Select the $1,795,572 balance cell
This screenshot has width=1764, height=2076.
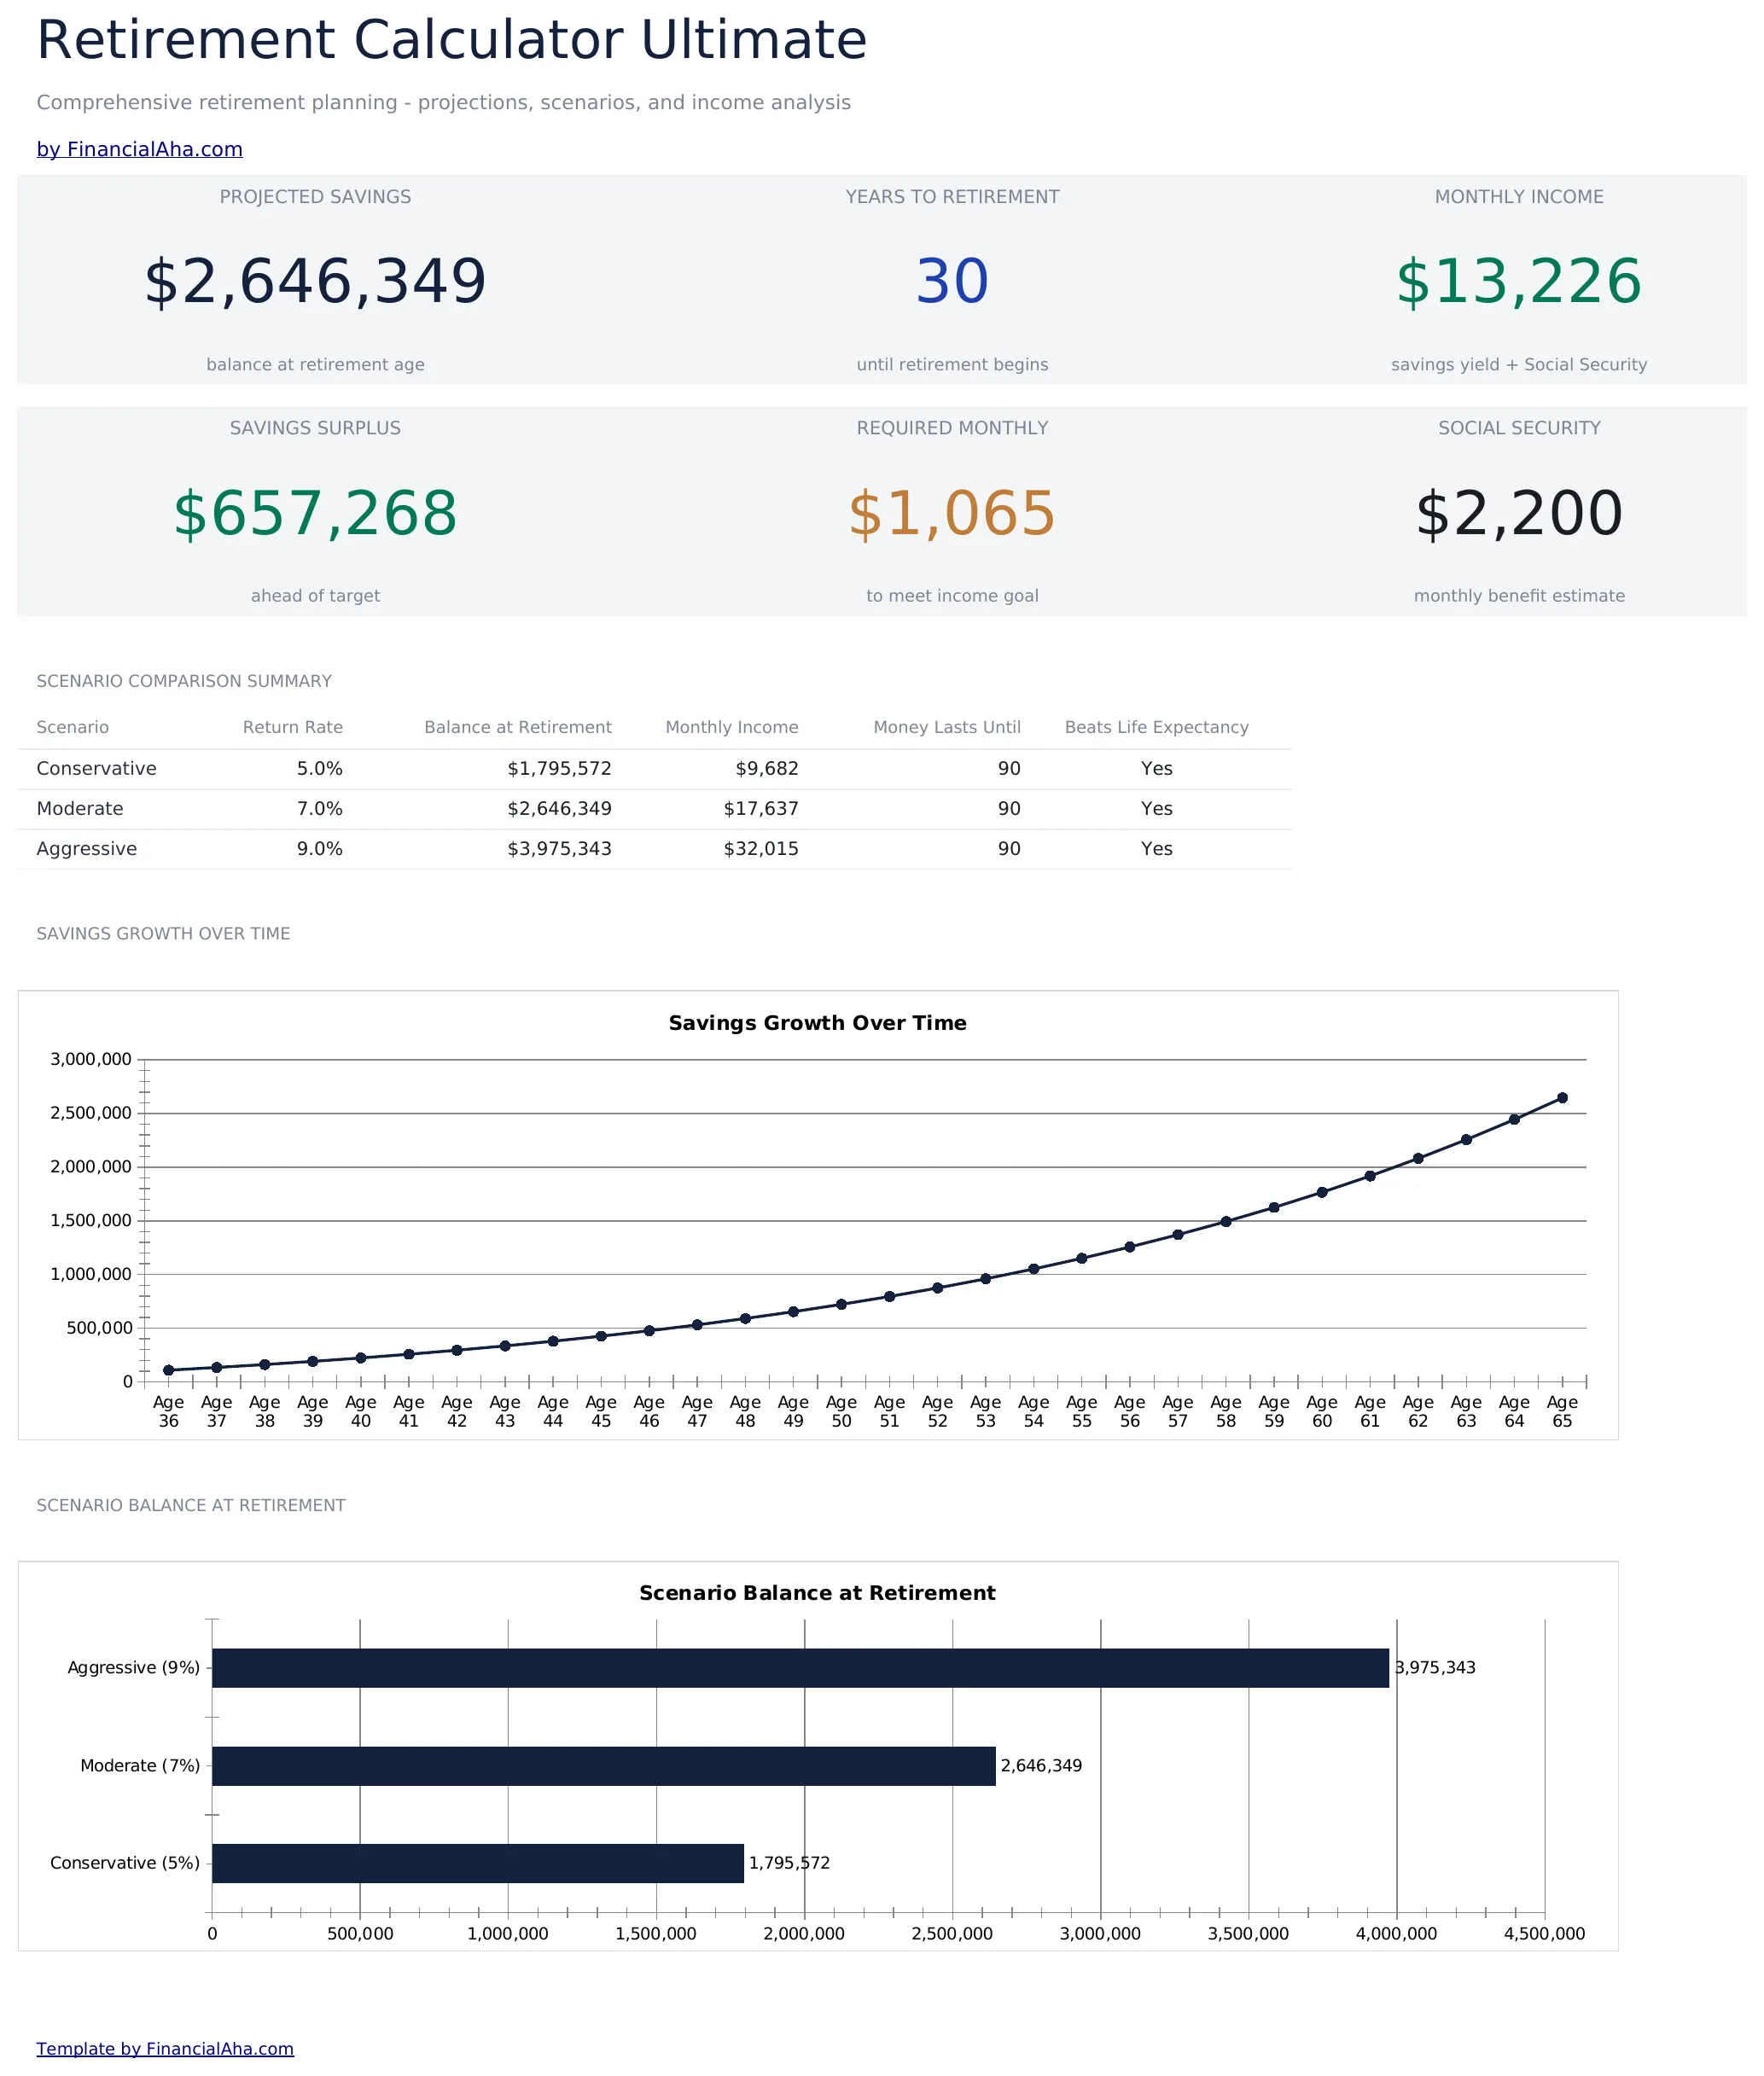tap(559, 768)
